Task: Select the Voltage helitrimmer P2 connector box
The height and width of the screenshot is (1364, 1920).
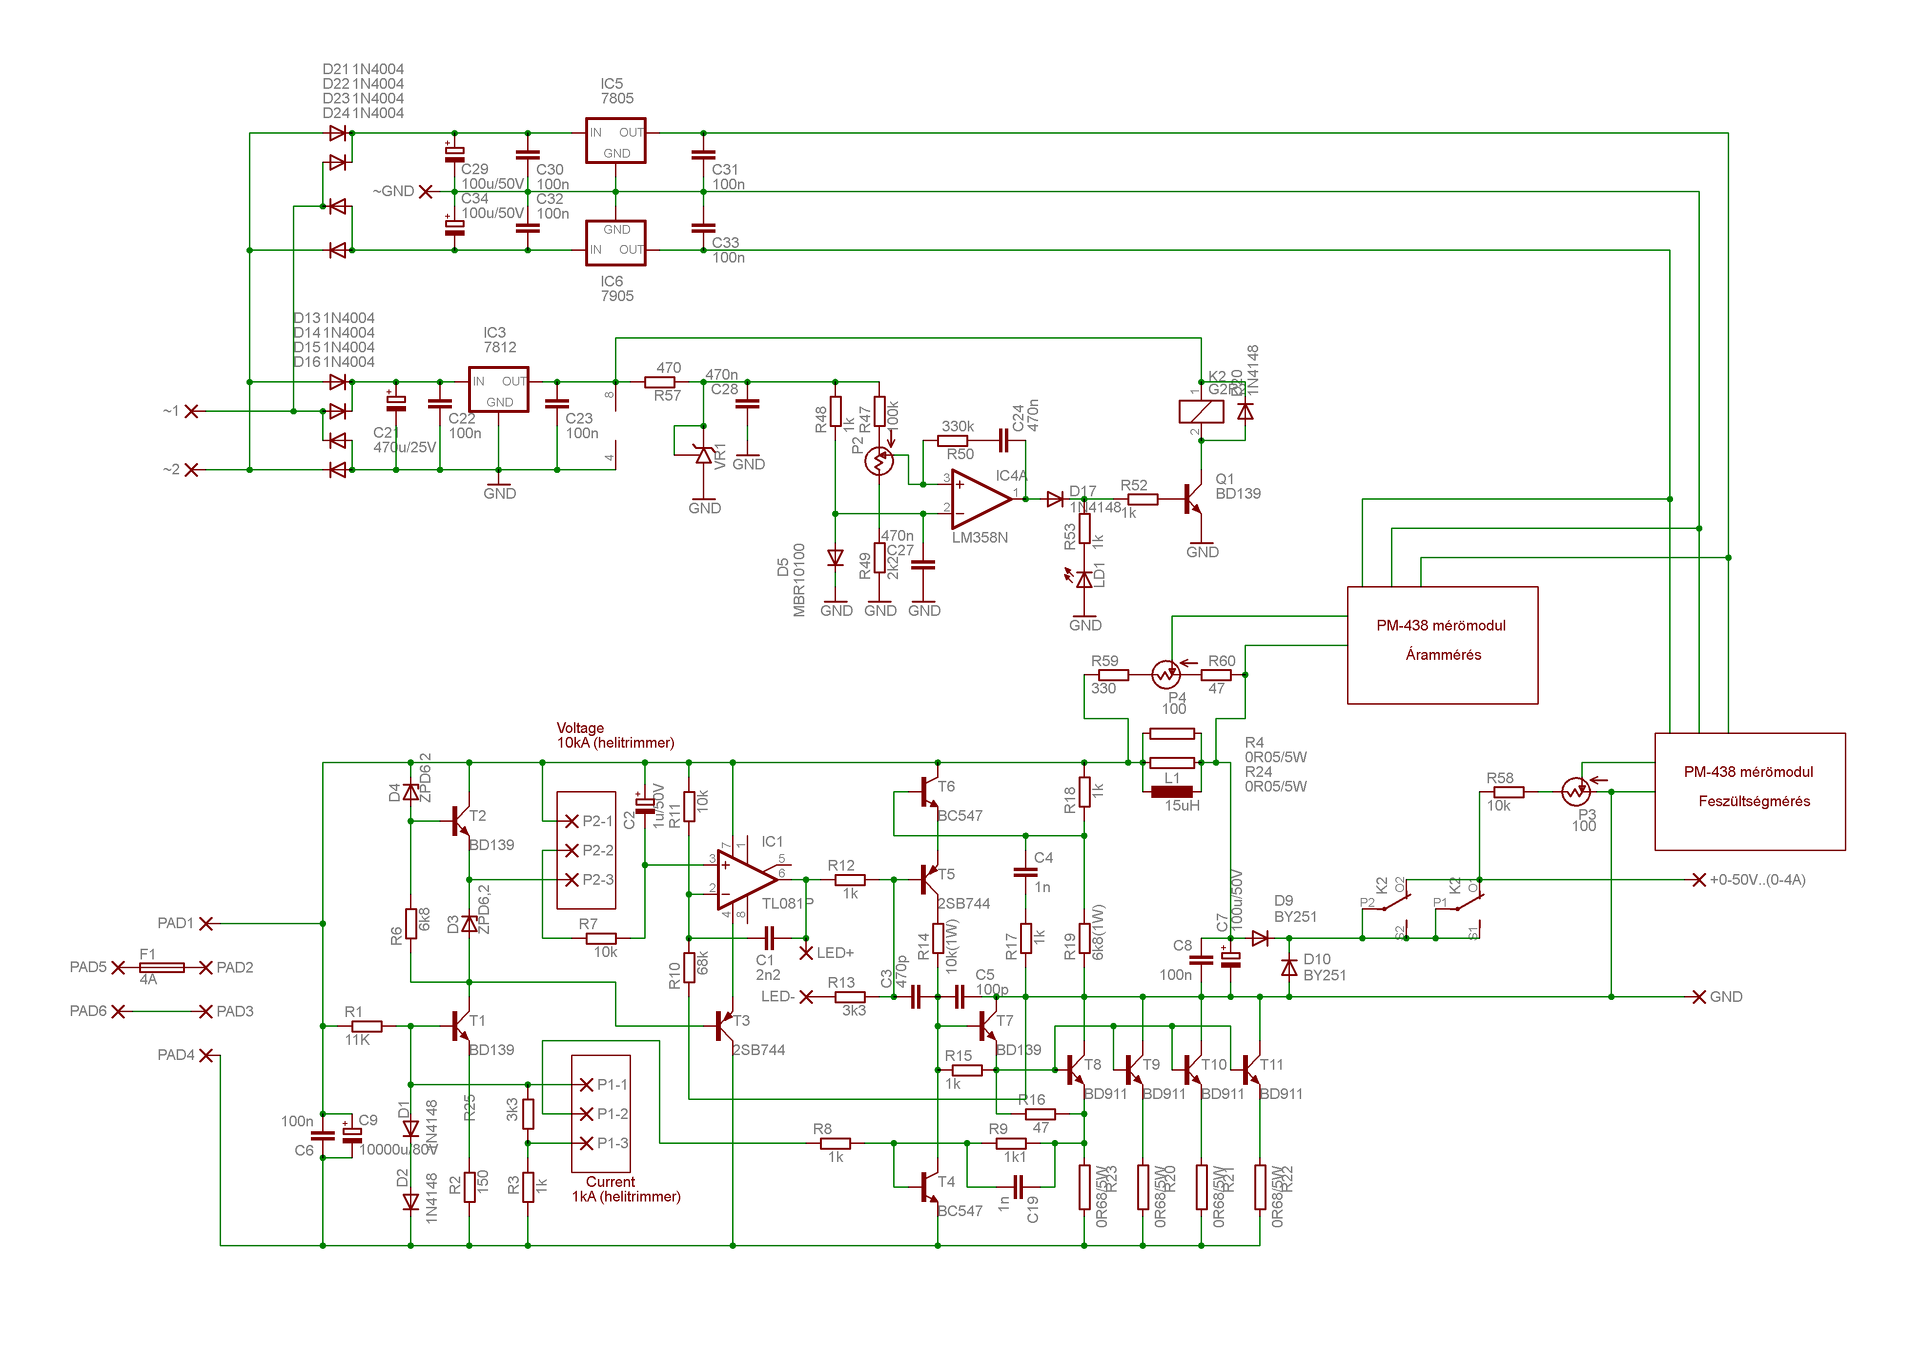Action: pos(586,850)
